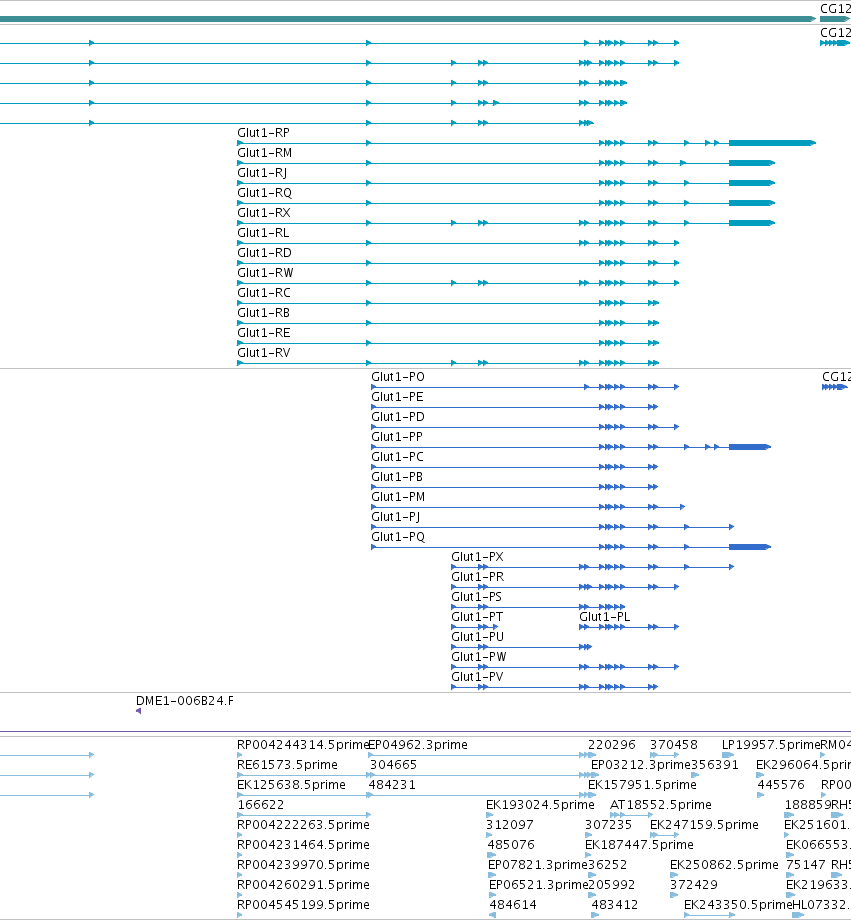Select the Glut1-RQ transcript label
Image resolution: width=851 pixels, height=920 pixels.
pyautogui.click(x=264, y=193)
